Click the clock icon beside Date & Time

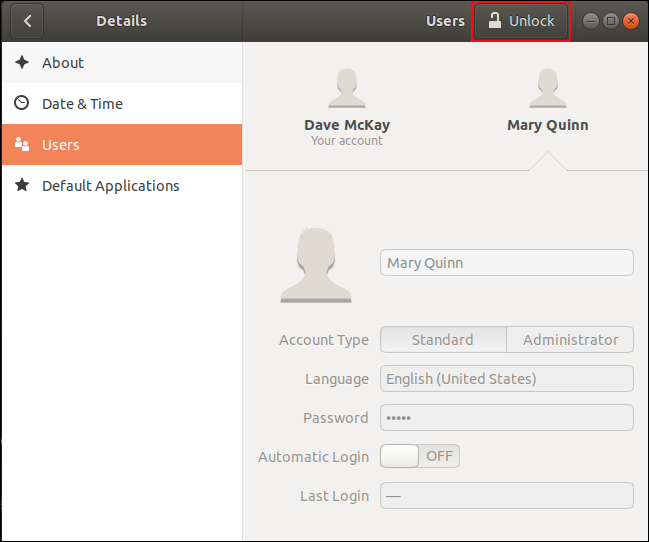tap(22, 103)
